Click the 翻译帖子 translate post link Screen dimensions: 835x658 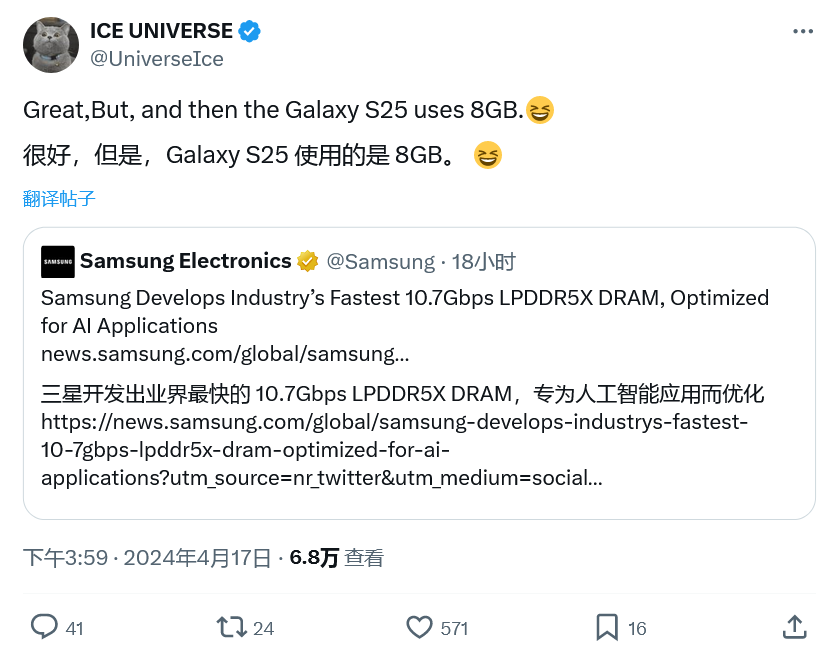click(x=59, y=198)
